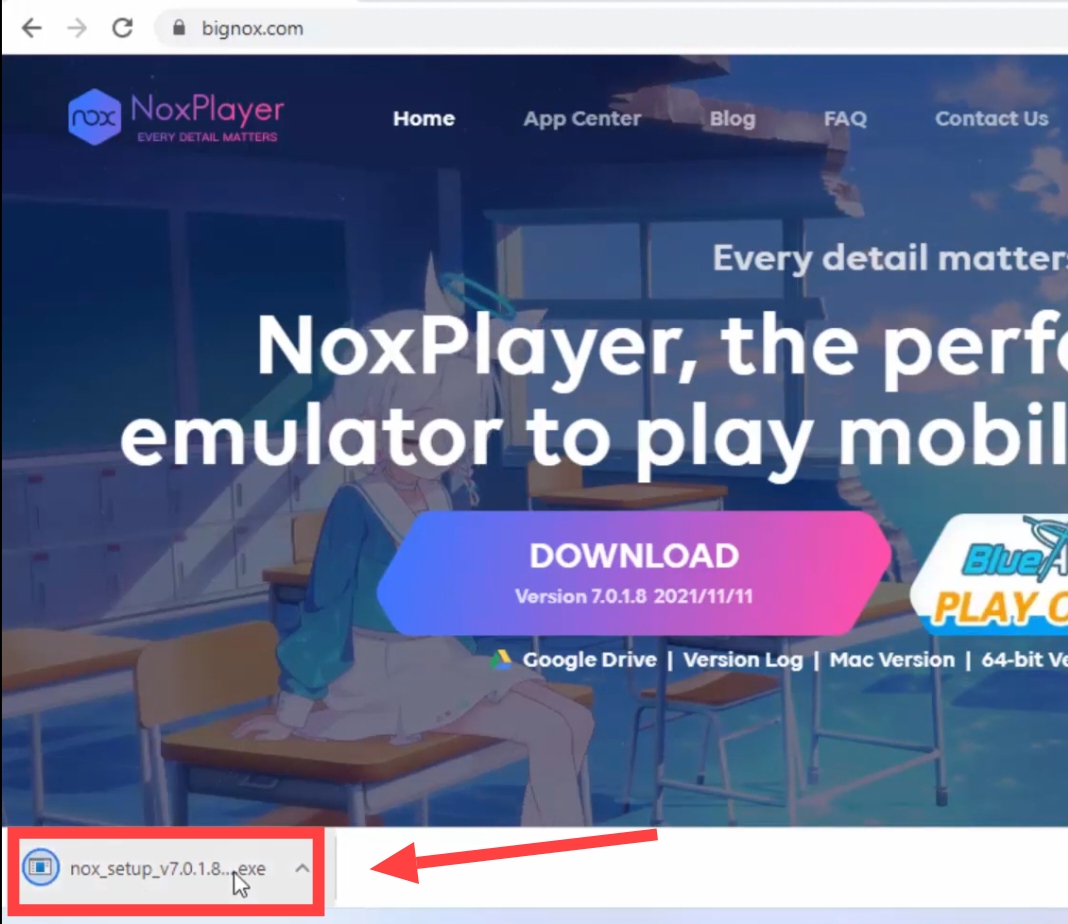
Task: Open the Google Drive download link
Action: click(589, 659)
